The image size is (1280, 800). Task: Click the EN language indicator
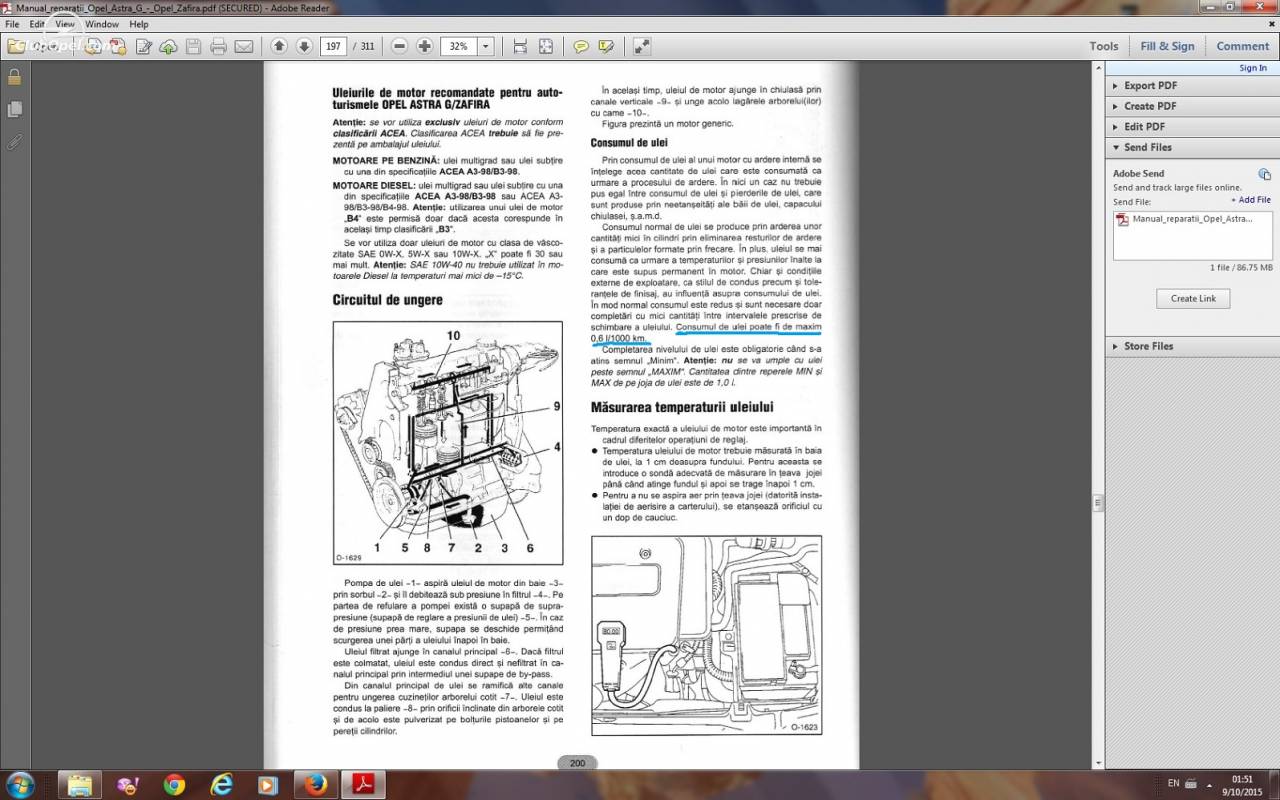click(1173, 784)
